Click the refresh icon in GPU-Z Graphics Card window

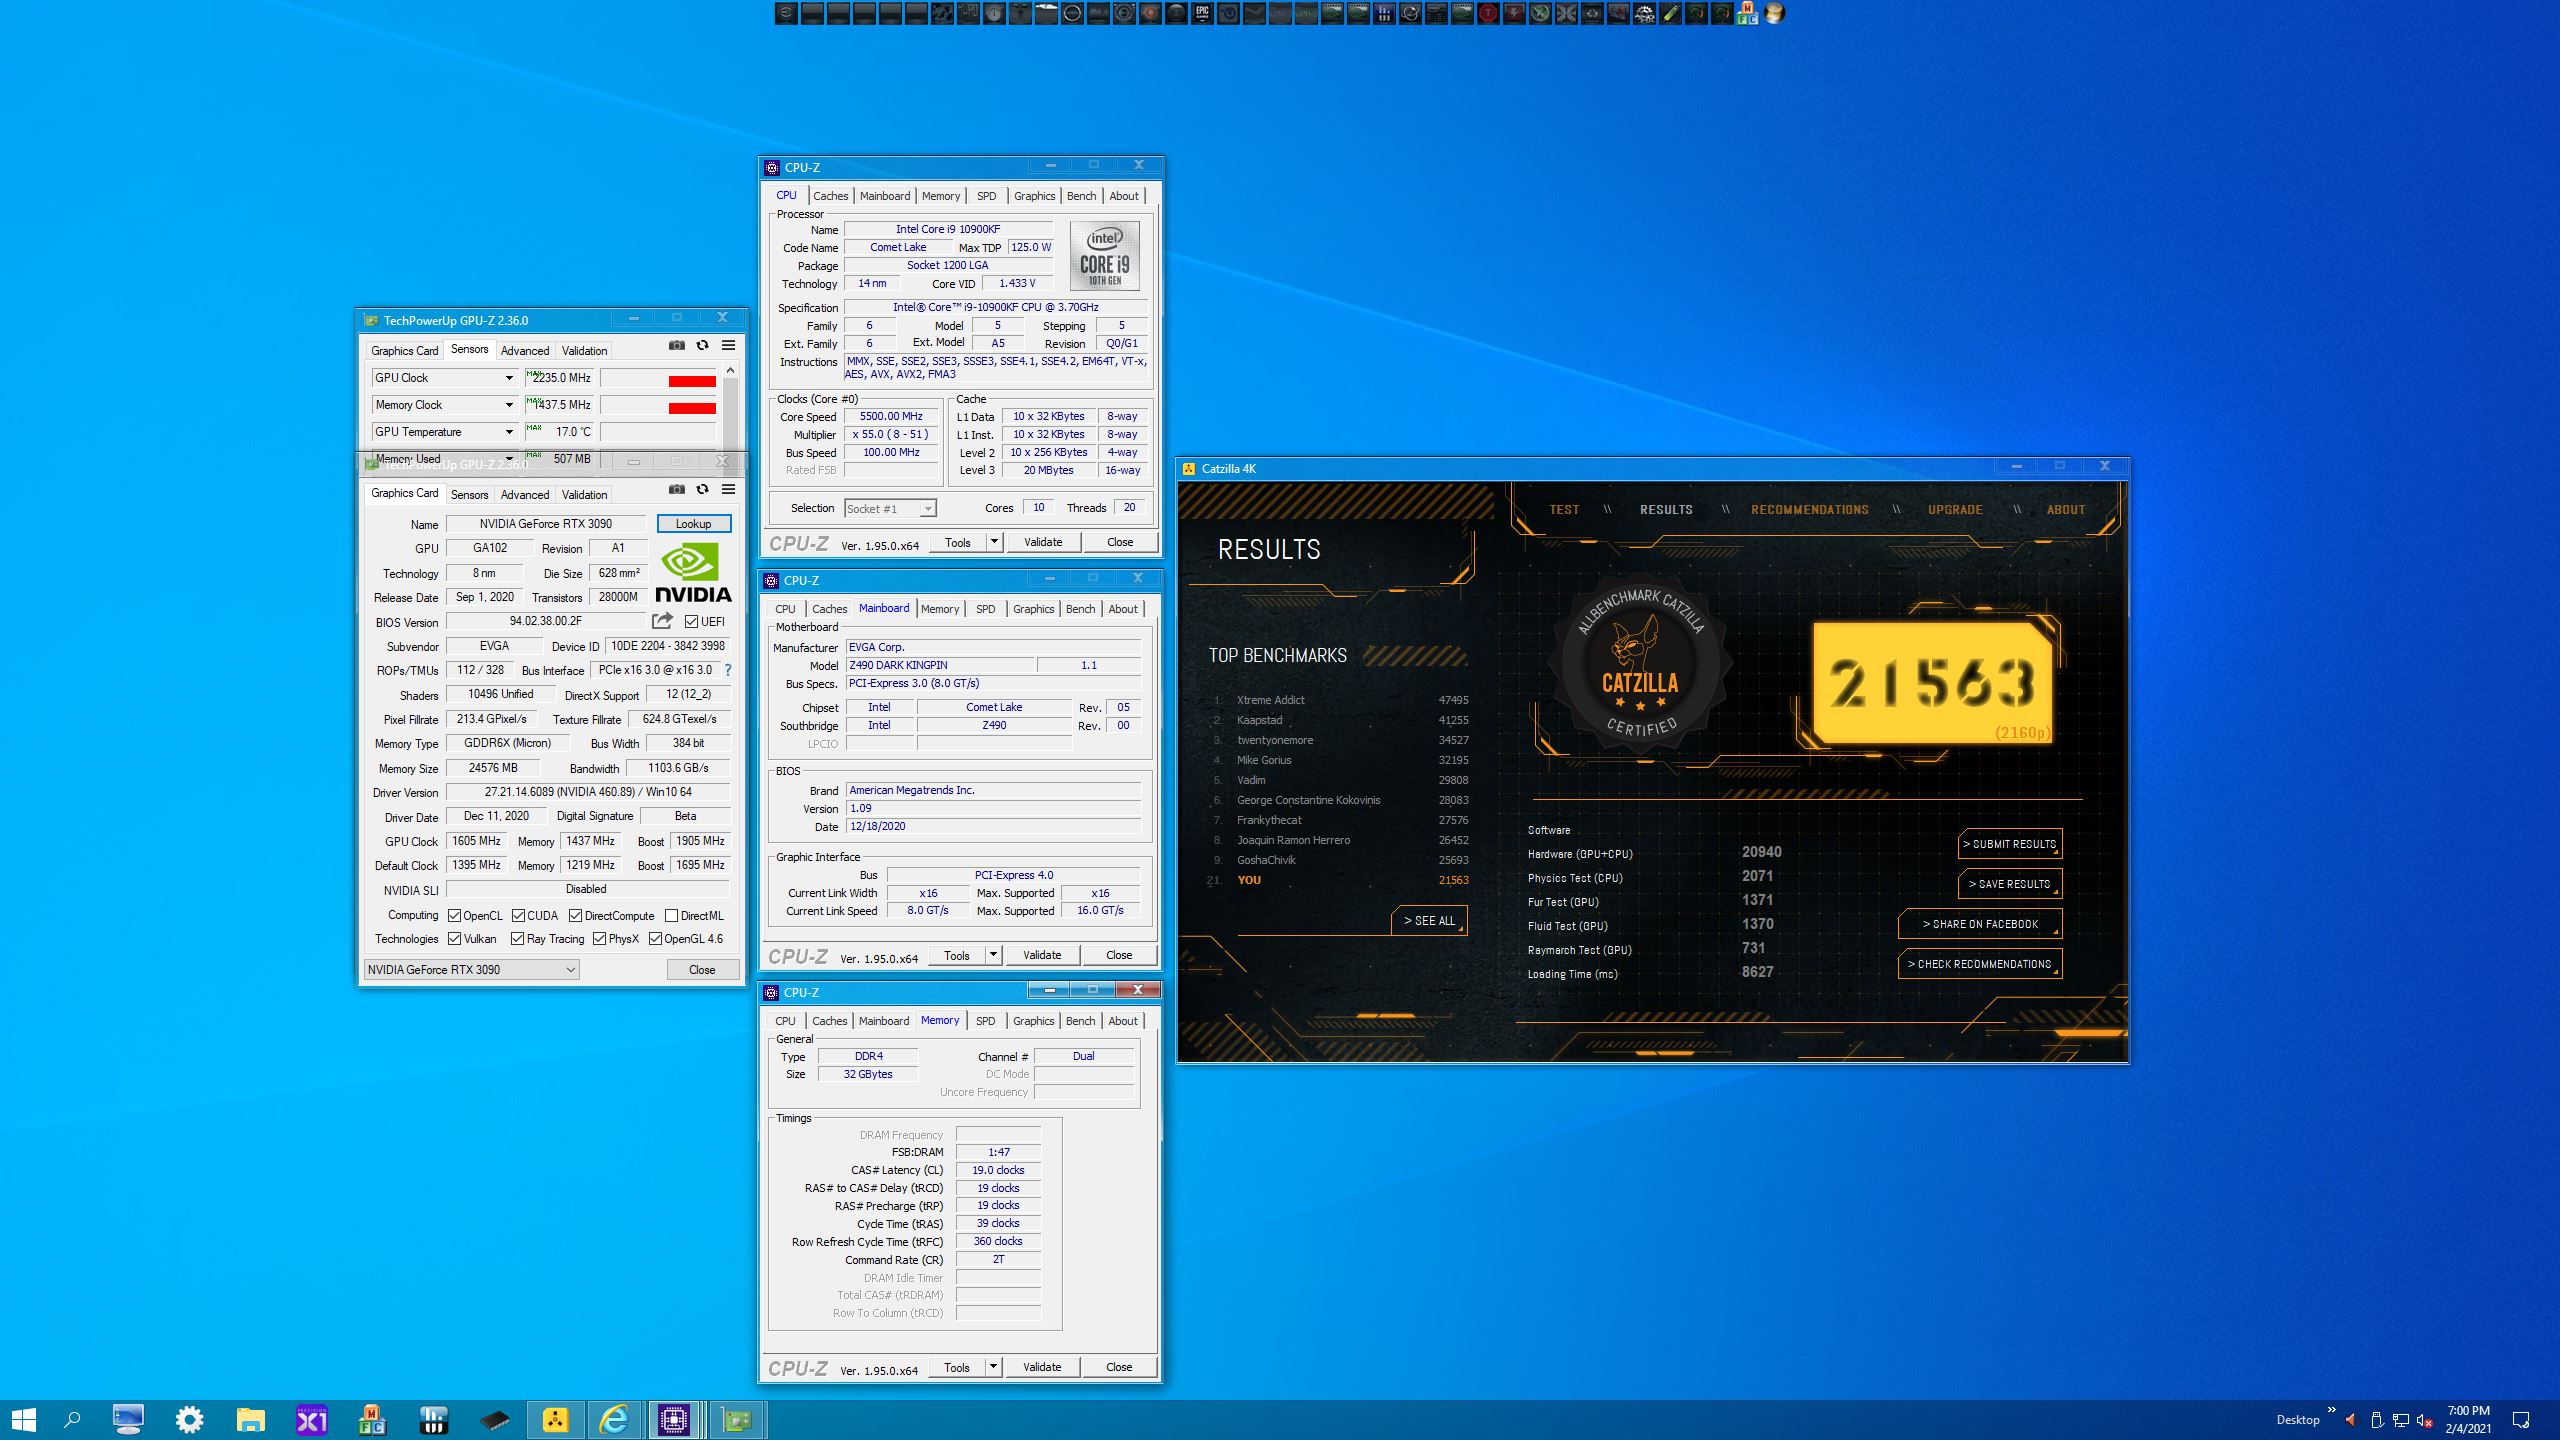click(x=703, y=489)
